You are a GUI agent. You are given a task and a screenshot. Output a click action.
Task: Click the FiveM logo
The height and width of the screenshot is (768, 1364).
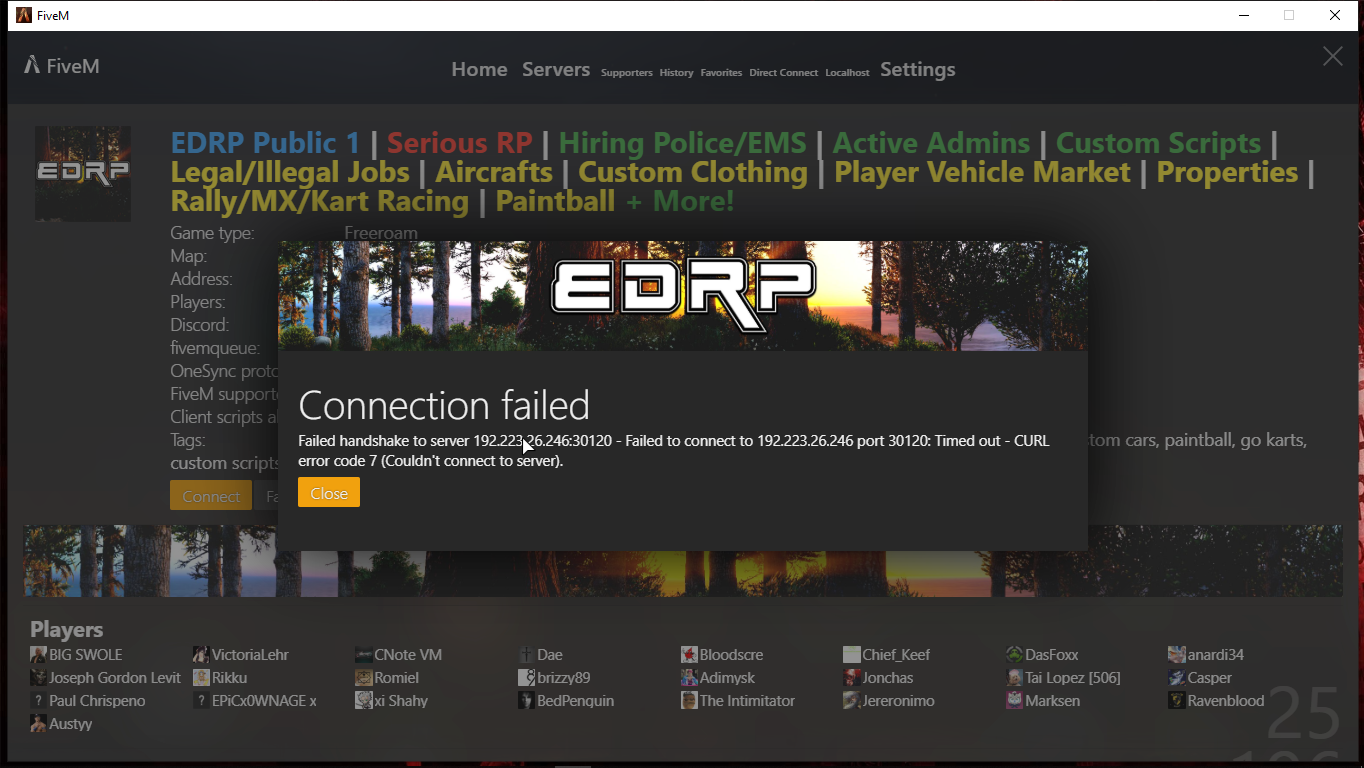(62, 66)
